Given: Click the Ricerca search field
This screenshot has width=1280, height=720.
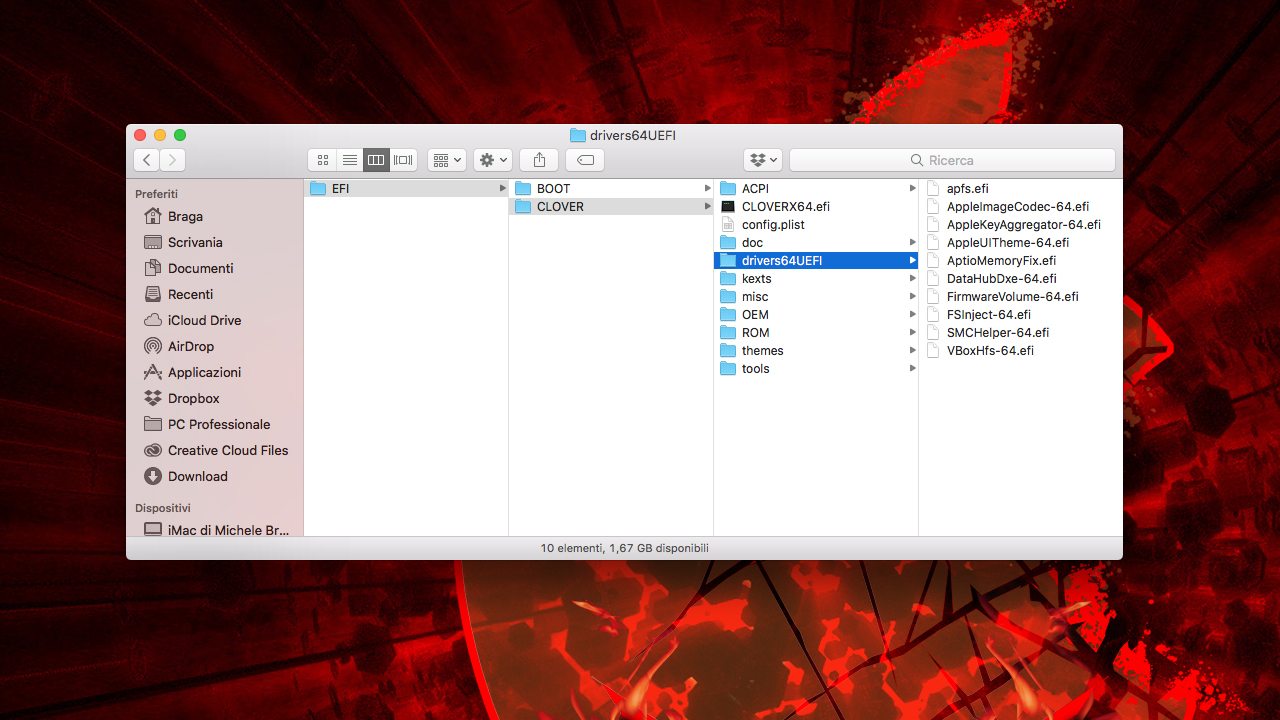Looking at the screenshot, I should click(952, 160).
